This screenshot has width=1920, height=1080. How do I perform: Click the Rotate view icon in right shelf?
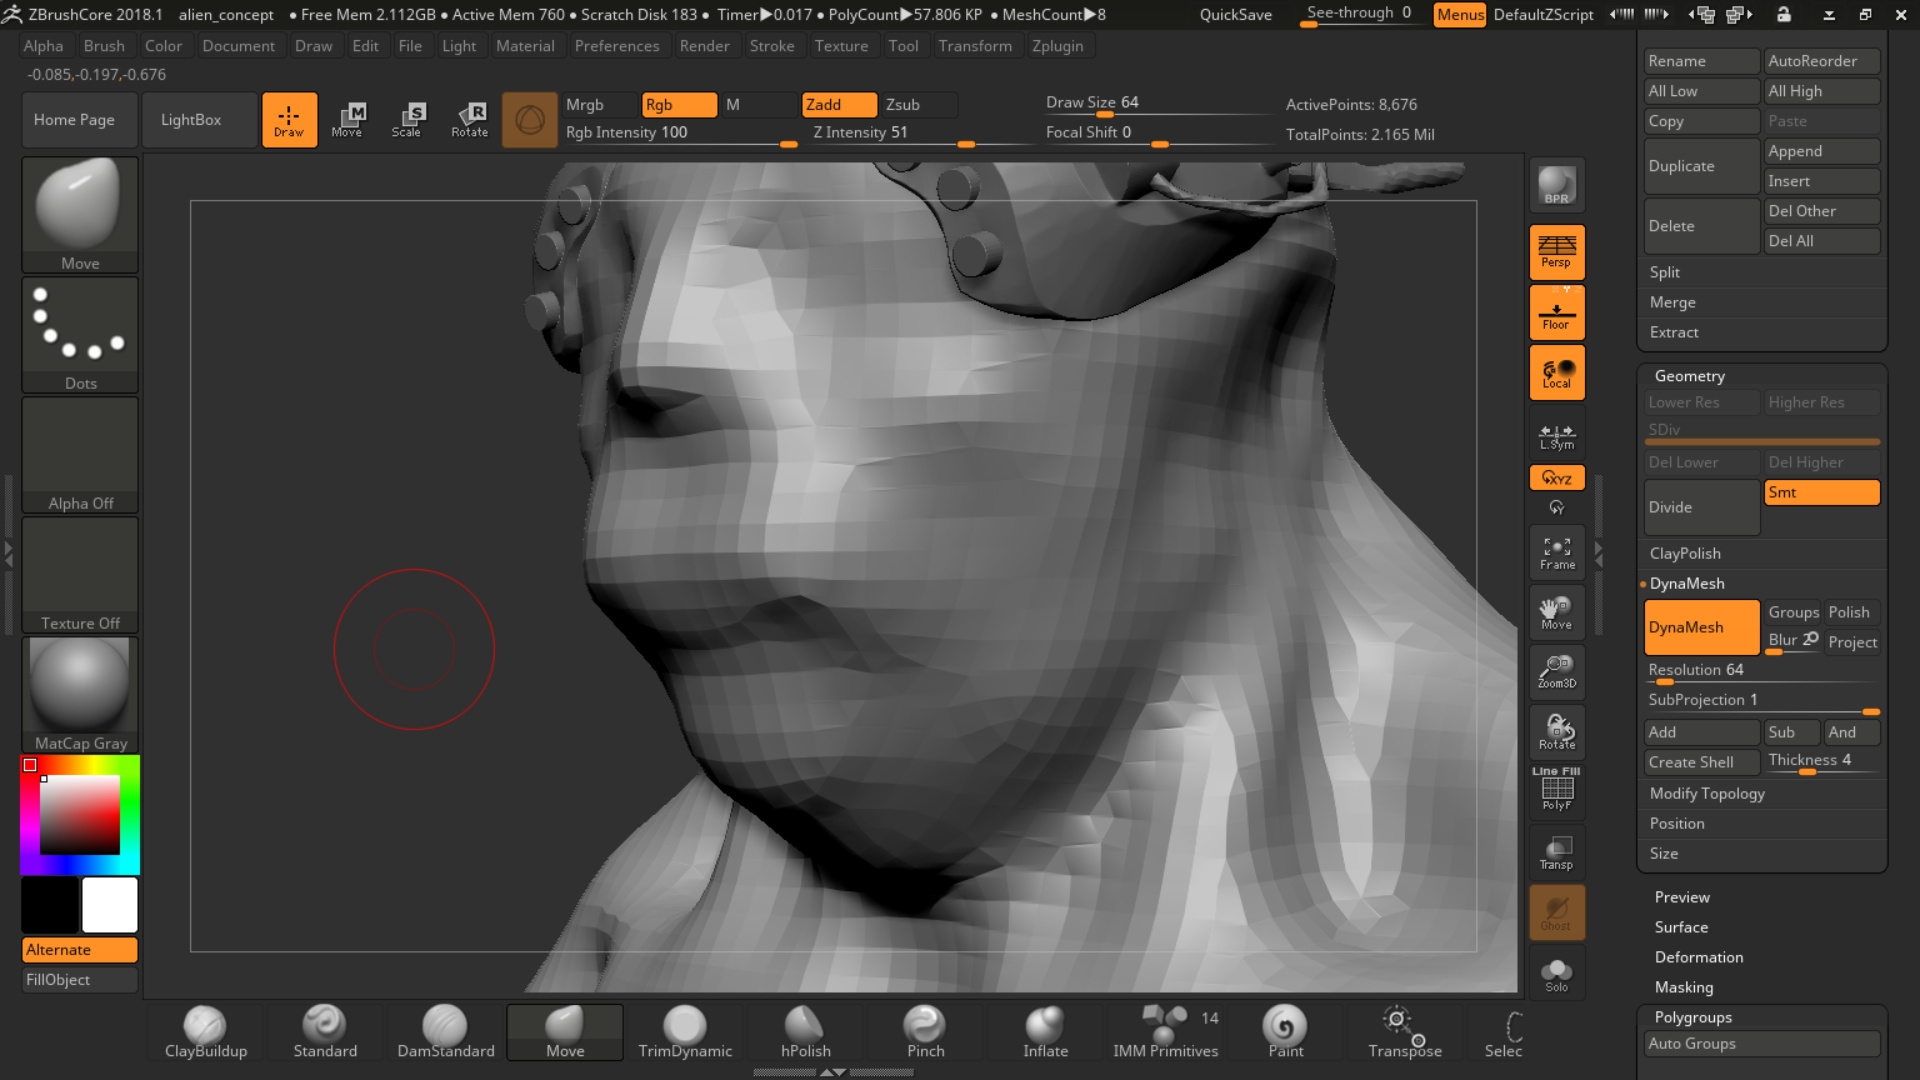tap(1557, 732)
